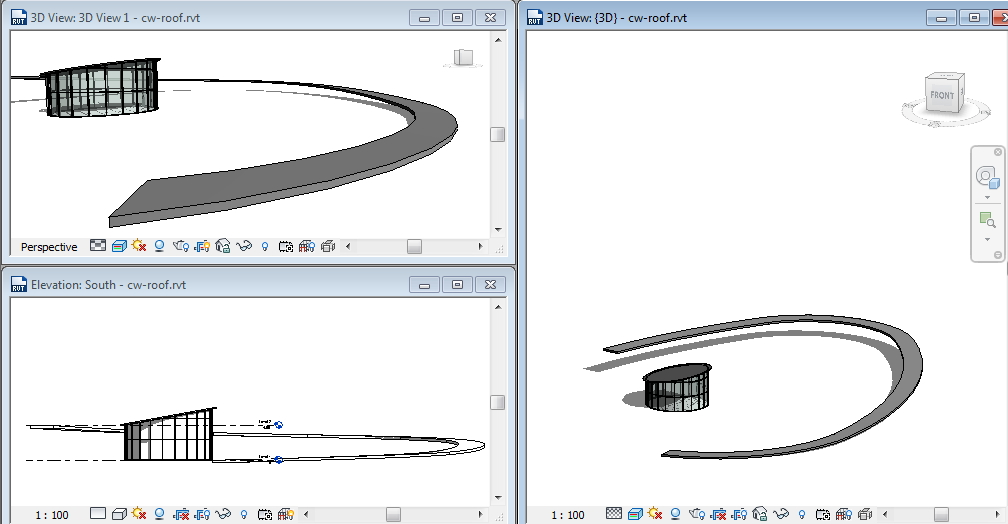
Task: Toggle crop view in South elevation bar
Action: (x=181, y=514)
